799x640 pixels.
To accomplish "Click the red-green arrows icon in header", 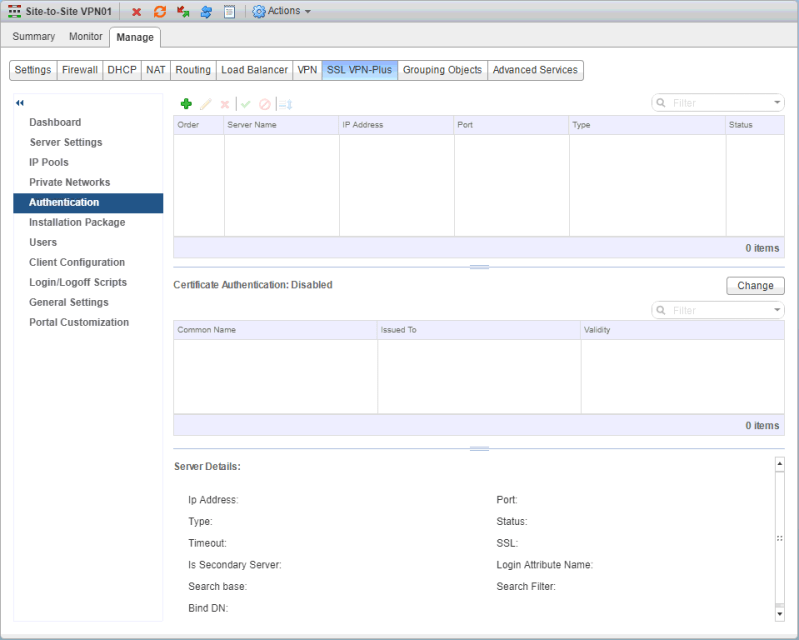I will pos(183,12).
